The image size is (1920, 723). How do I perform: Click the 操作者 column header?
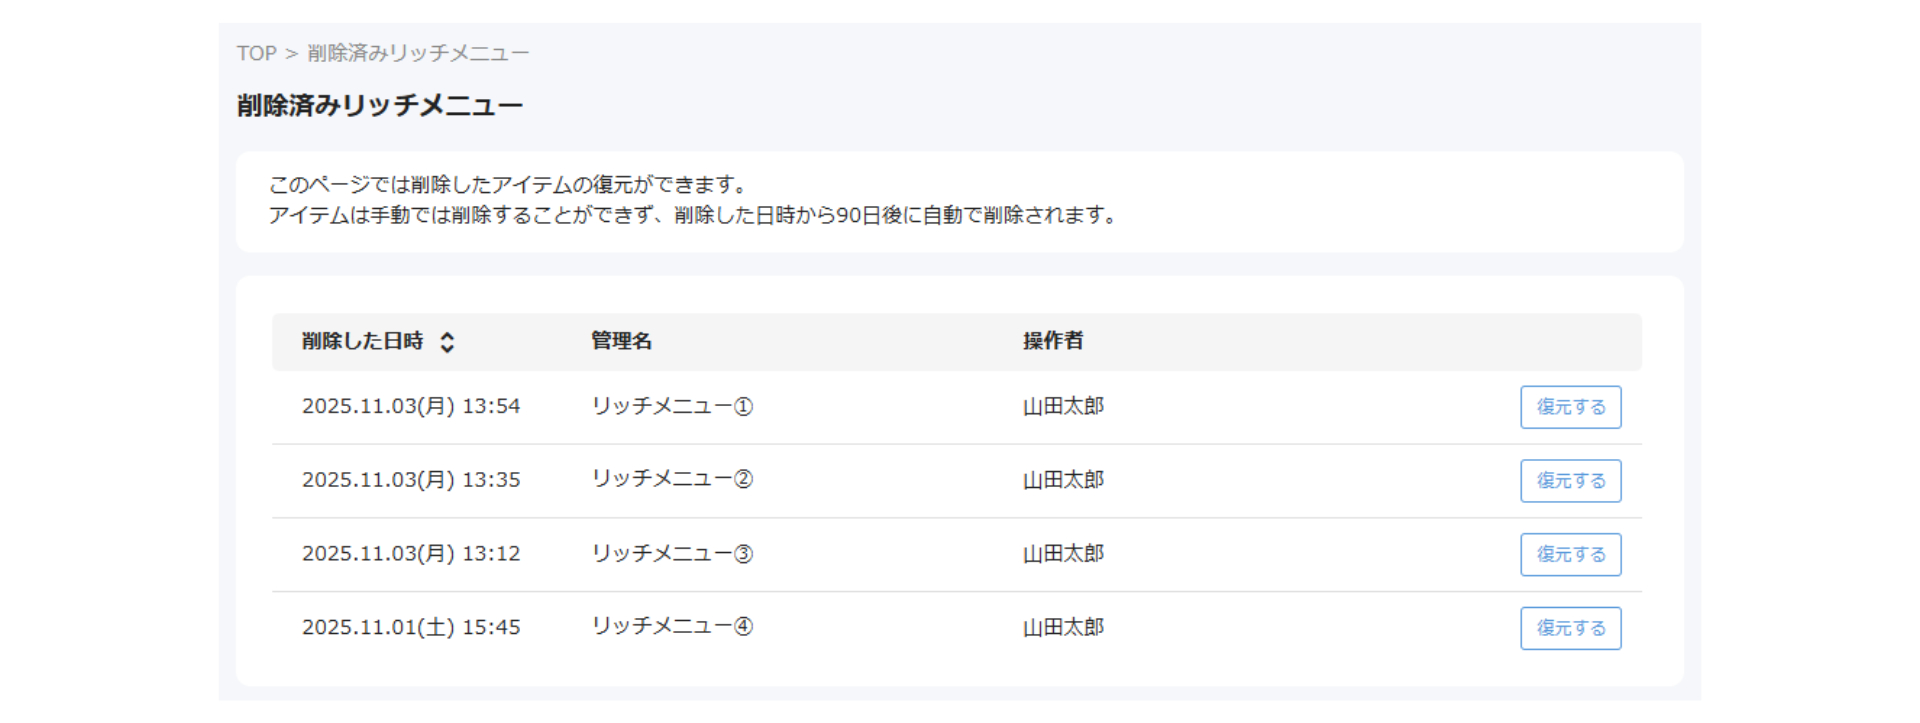[1053, 341]
